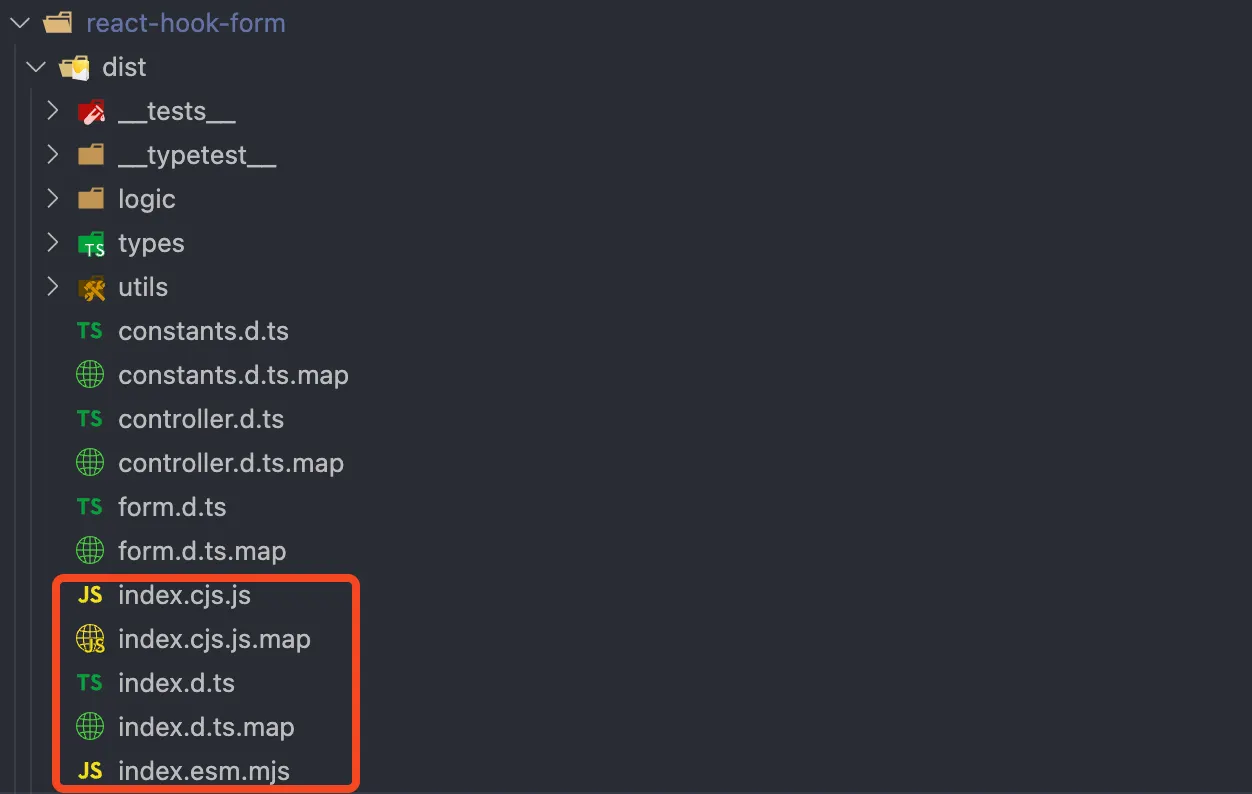Click the yellow JS icon of index.cjs.js

pos(90,596)
